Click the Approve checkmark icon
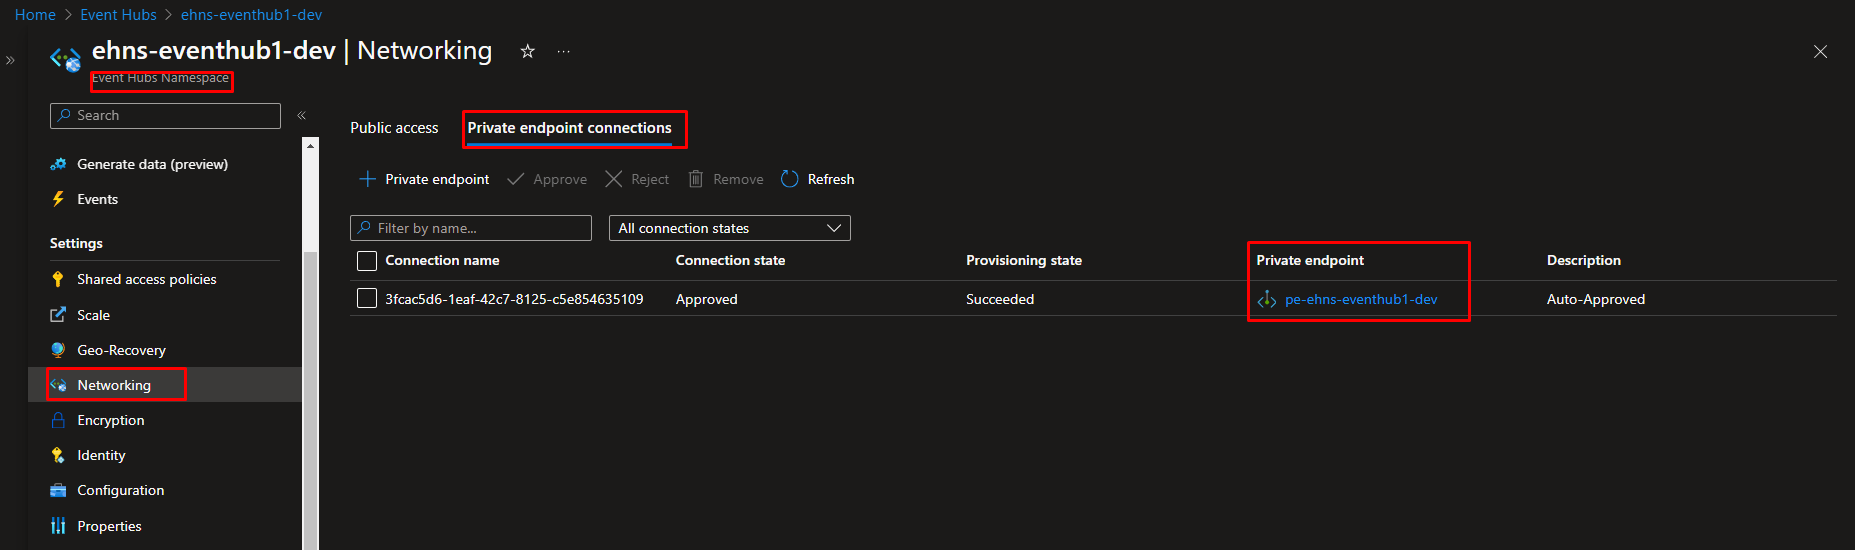The image size is (1855, 550). click(x=516, y=179)
